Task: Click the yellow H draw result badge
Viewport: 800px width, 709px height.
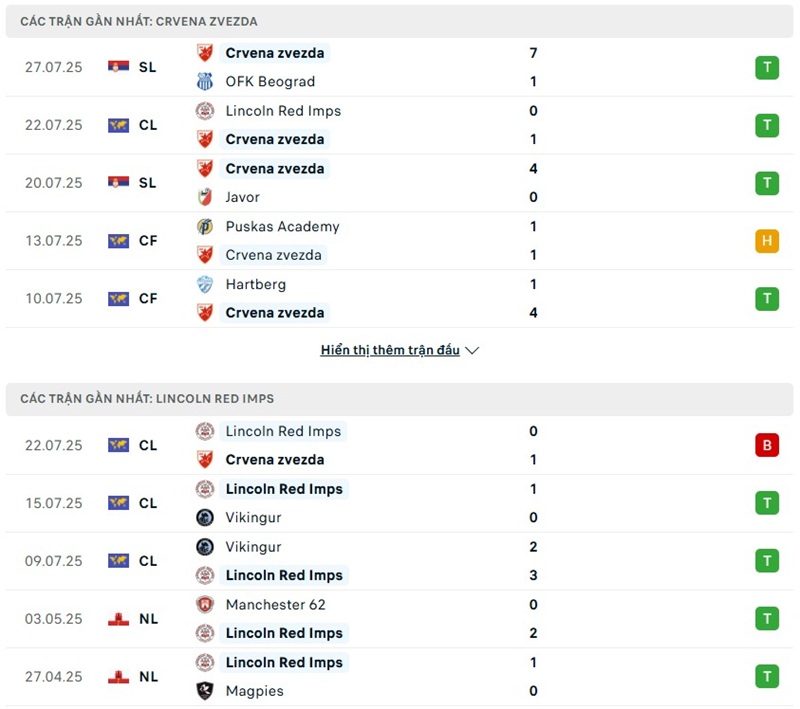Action: (x=767, y=241)
